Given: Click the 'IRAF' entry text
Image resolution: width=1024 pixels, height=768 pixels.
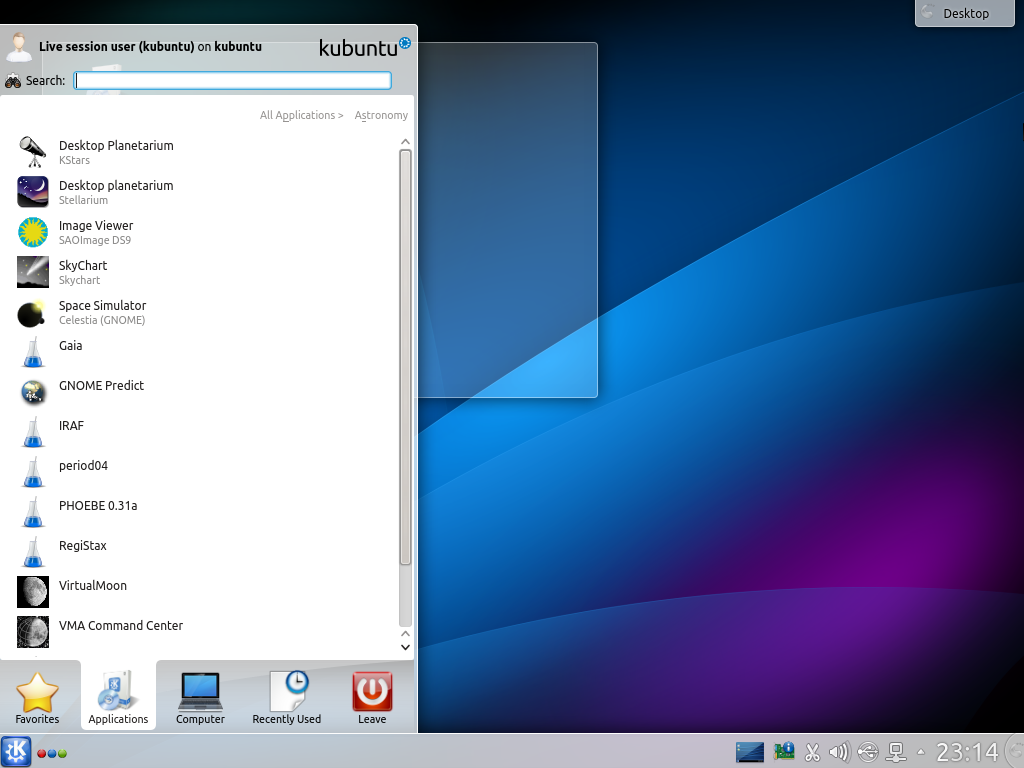Looking at the screenshot, I should (71, 426).
